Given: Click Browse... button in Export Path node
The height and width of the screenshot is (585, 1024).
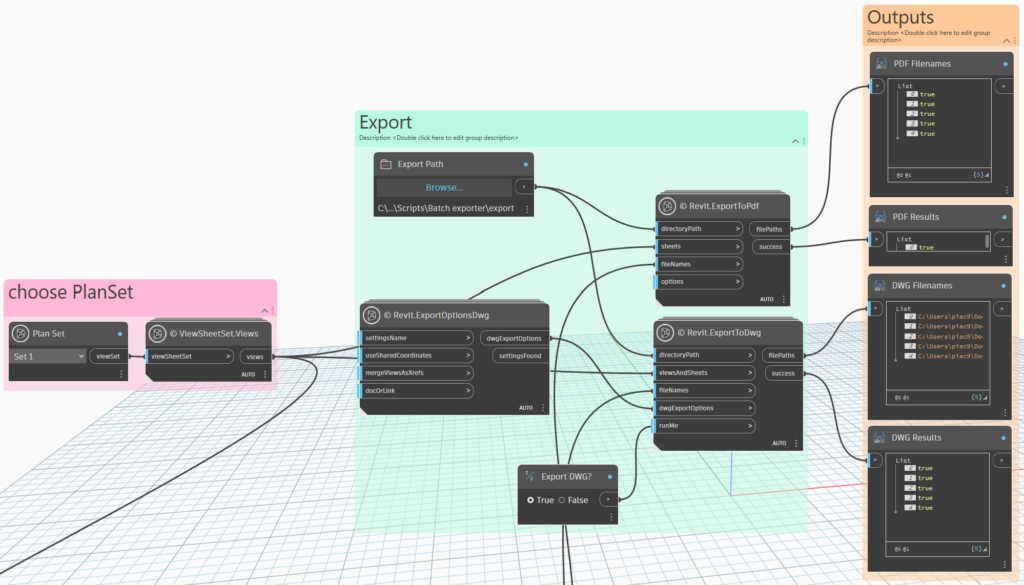Looking at the screenshot, I should [444, 187].
